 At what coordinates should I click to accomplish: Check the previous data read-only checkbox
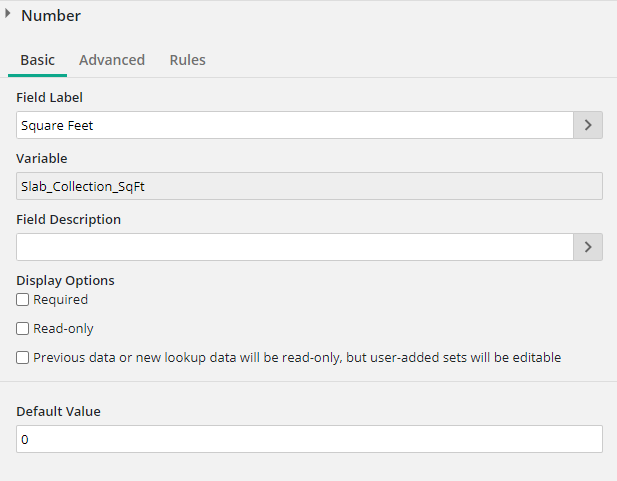(23, 358)
